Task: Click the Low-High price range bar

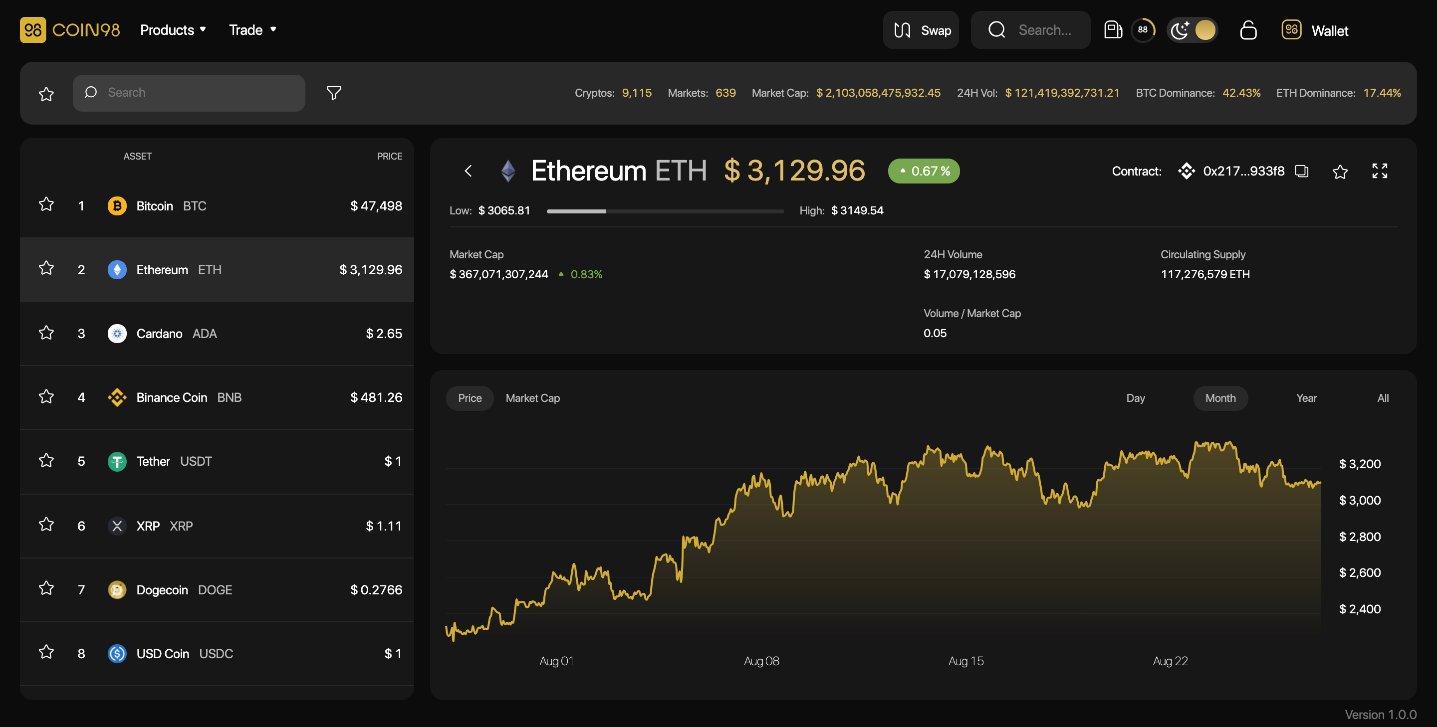Action: pos(665,211)
